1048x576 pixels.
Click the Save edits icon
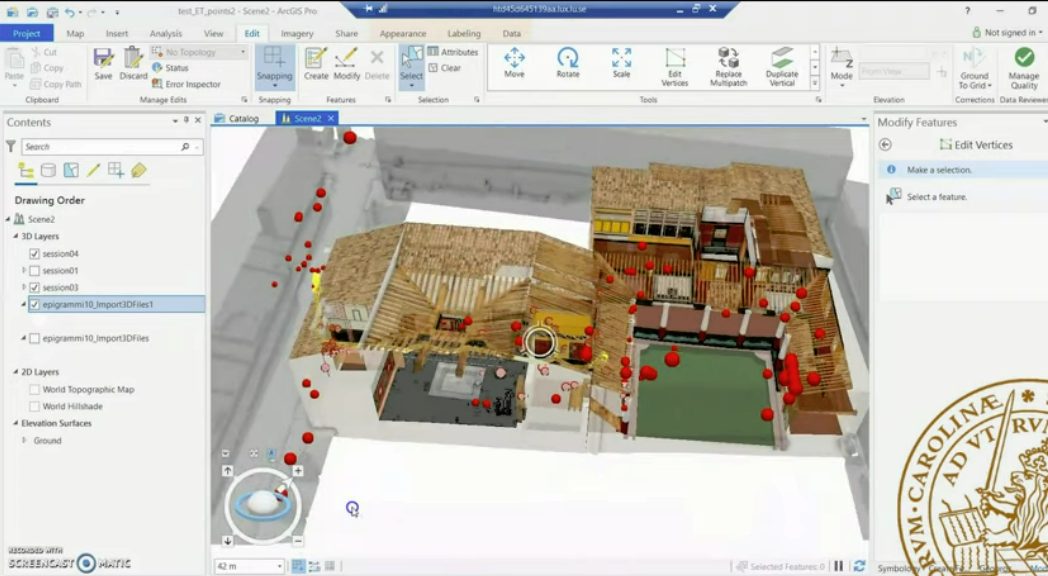103,64
